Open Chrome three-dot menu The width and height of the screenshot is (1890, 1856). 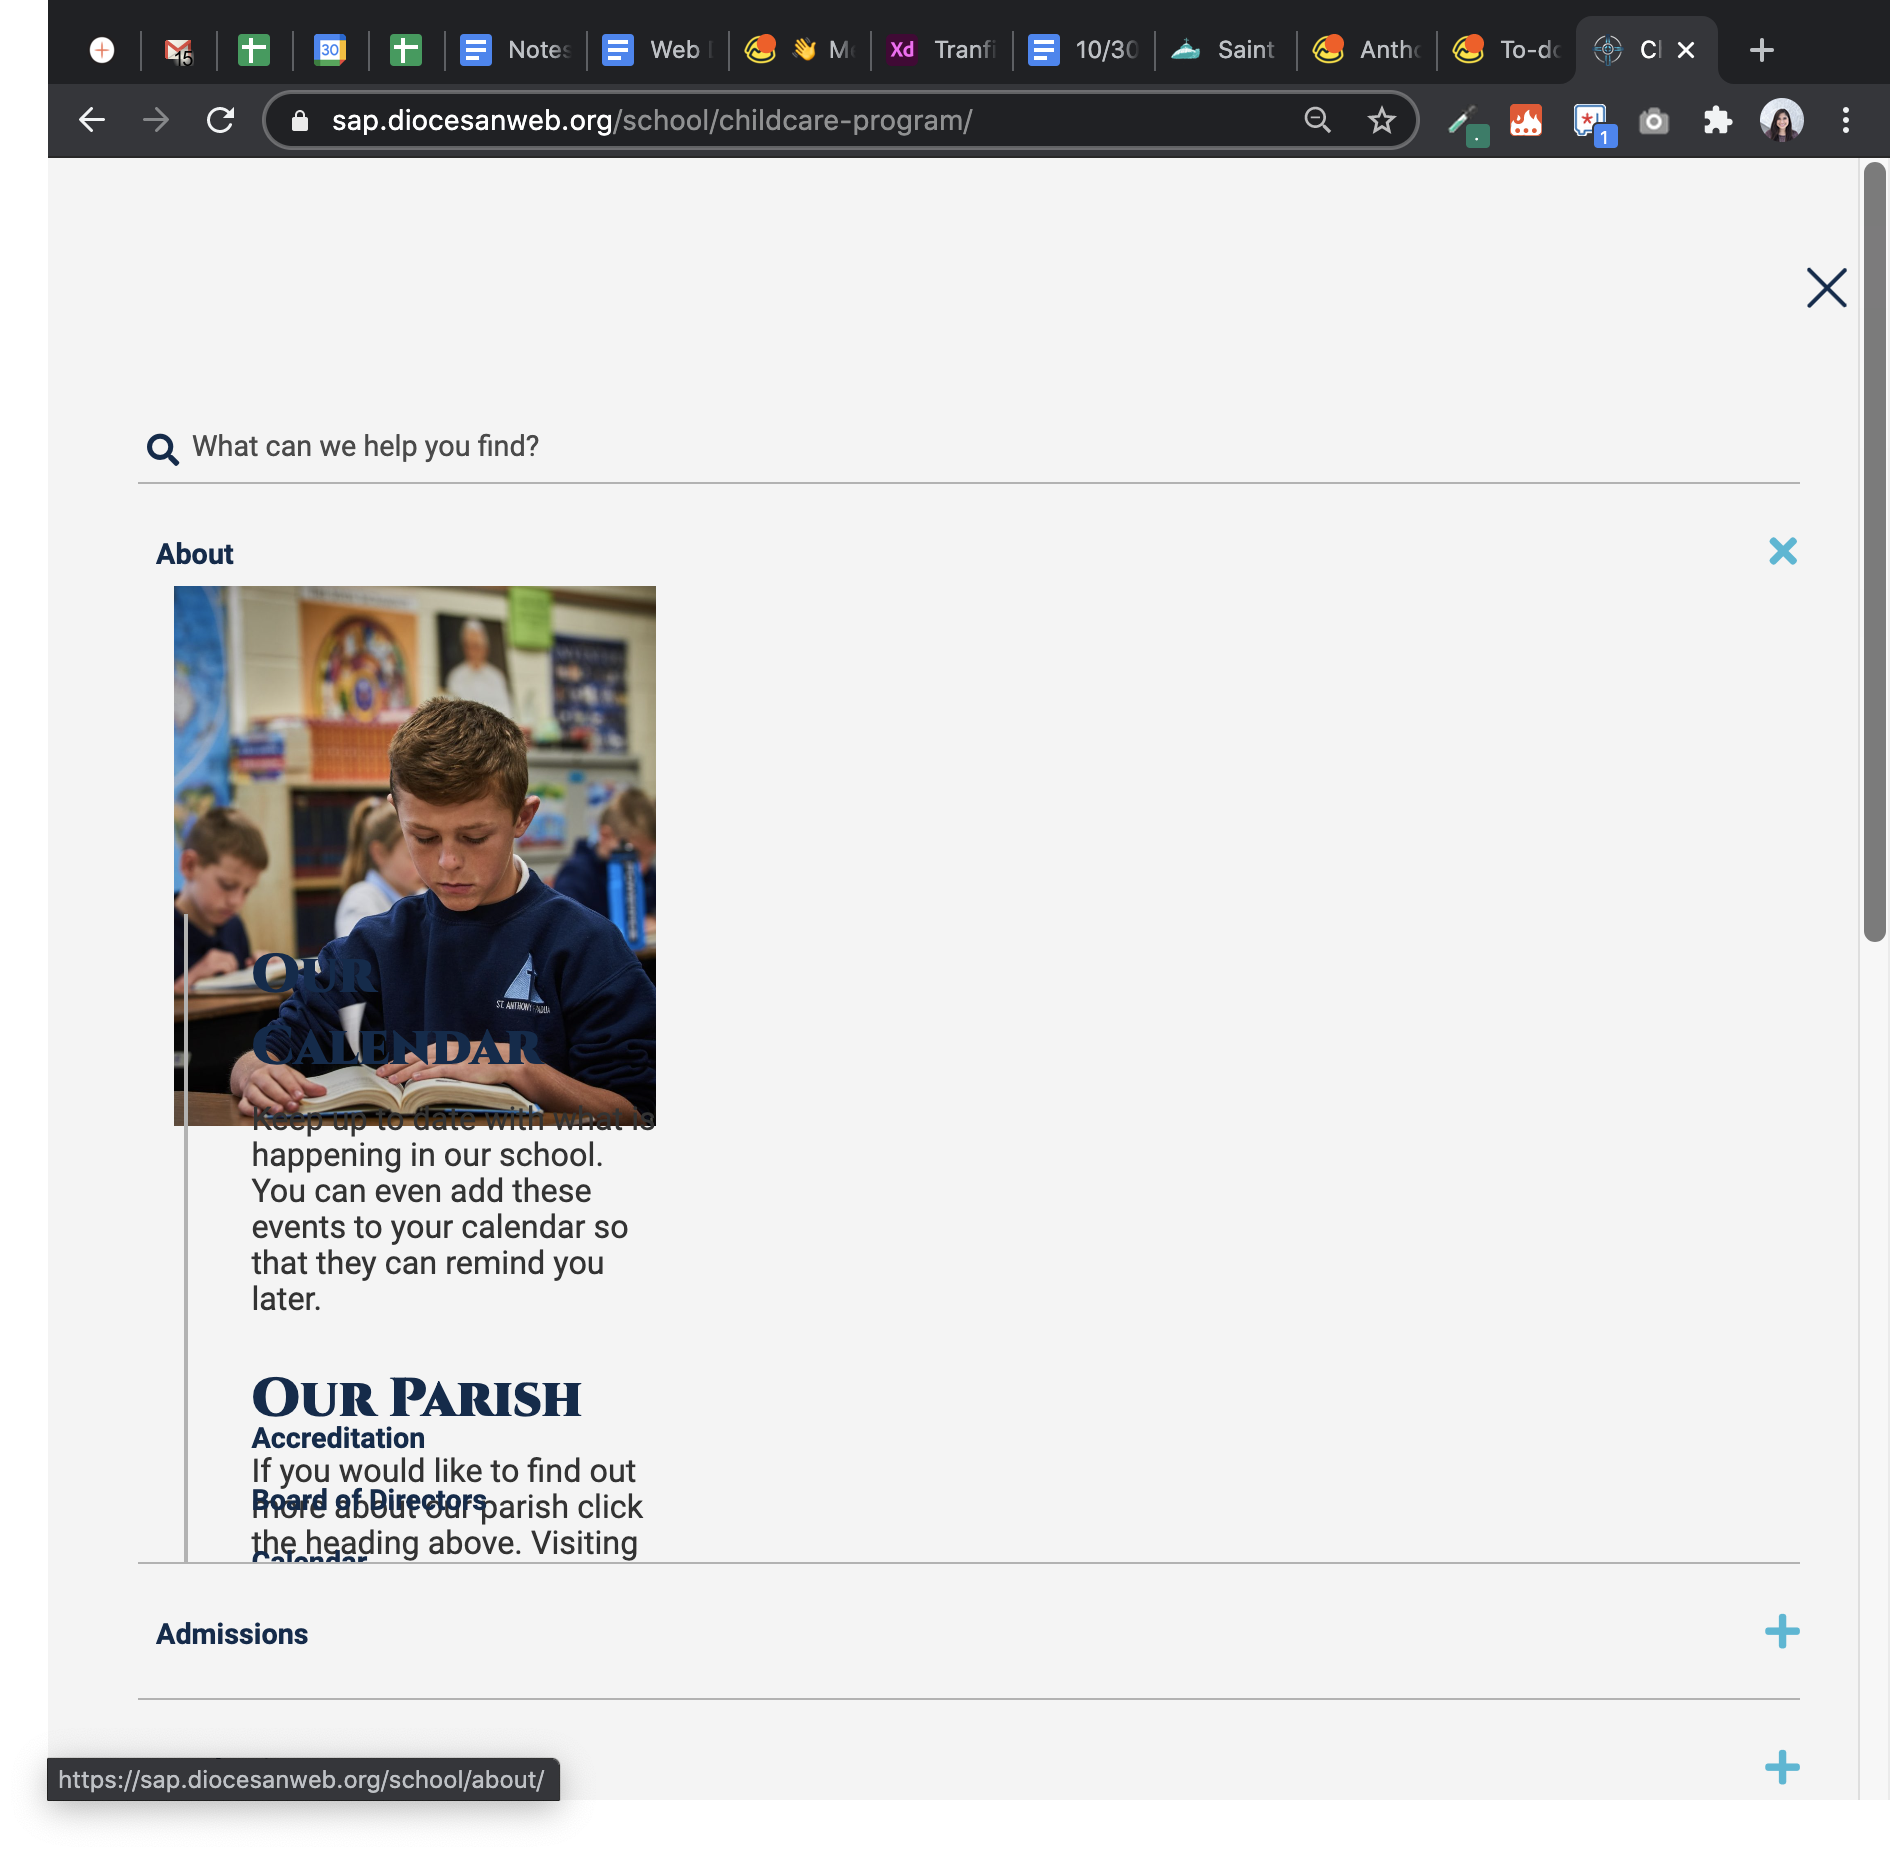pyautogui.click(x=1845, y=120)
